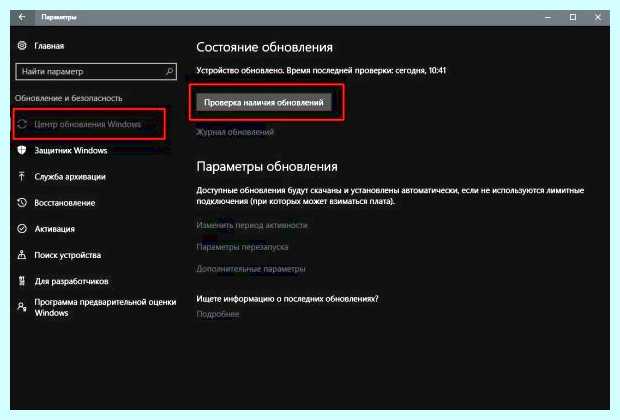Switch to Активация section
Image resolution: width=620 pixels, height=420 pixels.
point(54,229)
